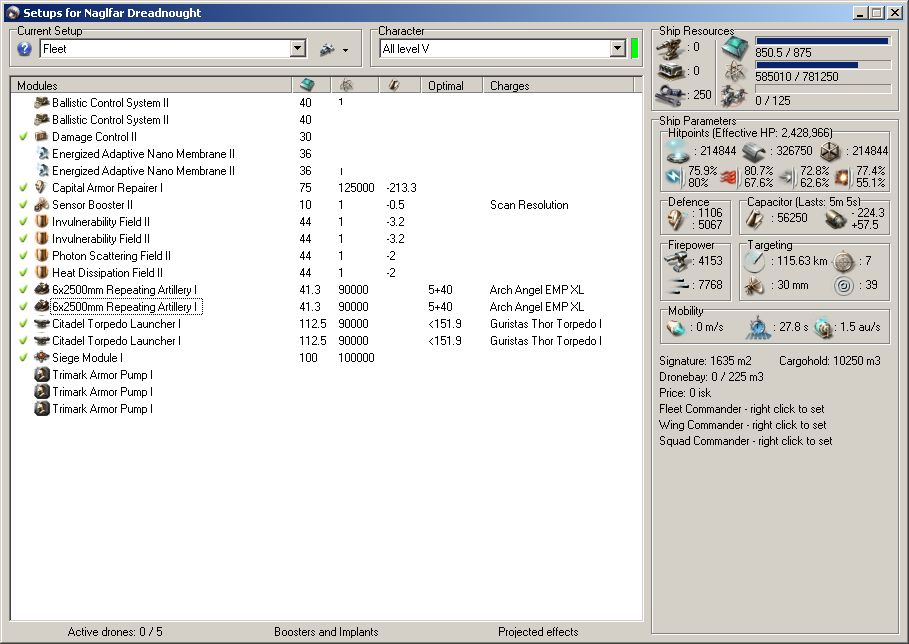Screen dimensions: 909x644
Task: Click the setup tools wrench icon
Action: 326,49
